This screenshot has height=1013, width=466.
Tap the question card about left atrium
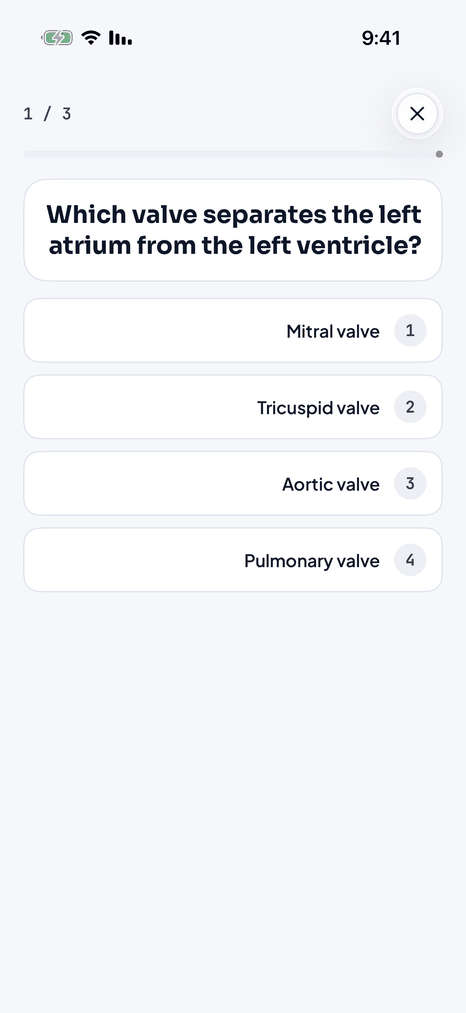[x=233, y=230]
